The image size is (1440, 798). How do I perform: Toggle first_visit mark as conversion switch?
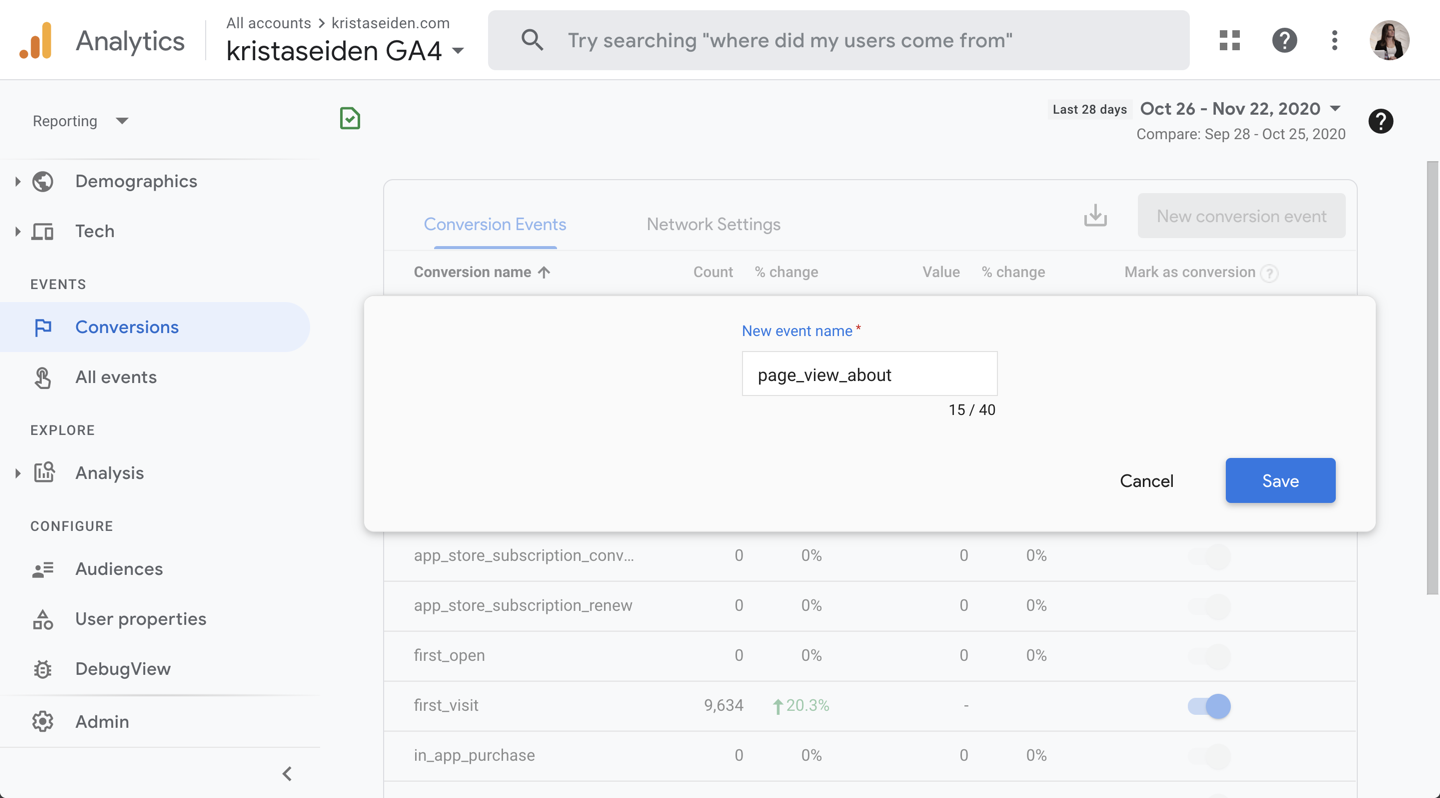[x=1209, y=706]
